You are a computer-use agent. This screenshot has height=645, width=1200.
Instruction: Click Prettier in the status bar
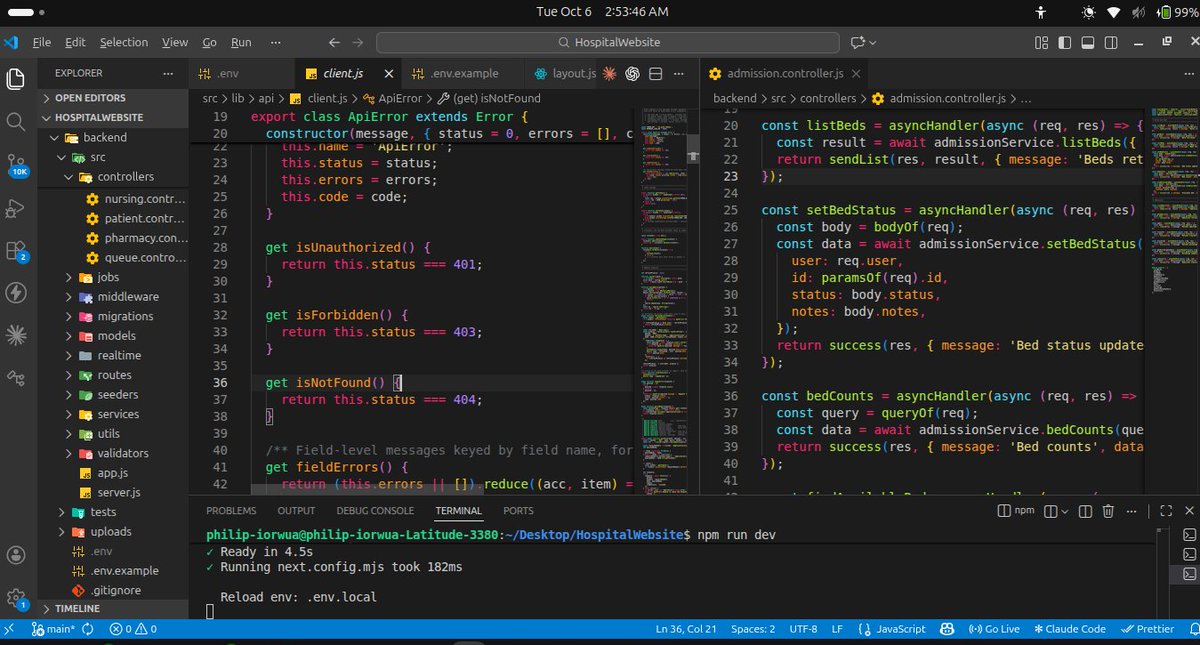pyautogui.click(x=1146, y=629)
